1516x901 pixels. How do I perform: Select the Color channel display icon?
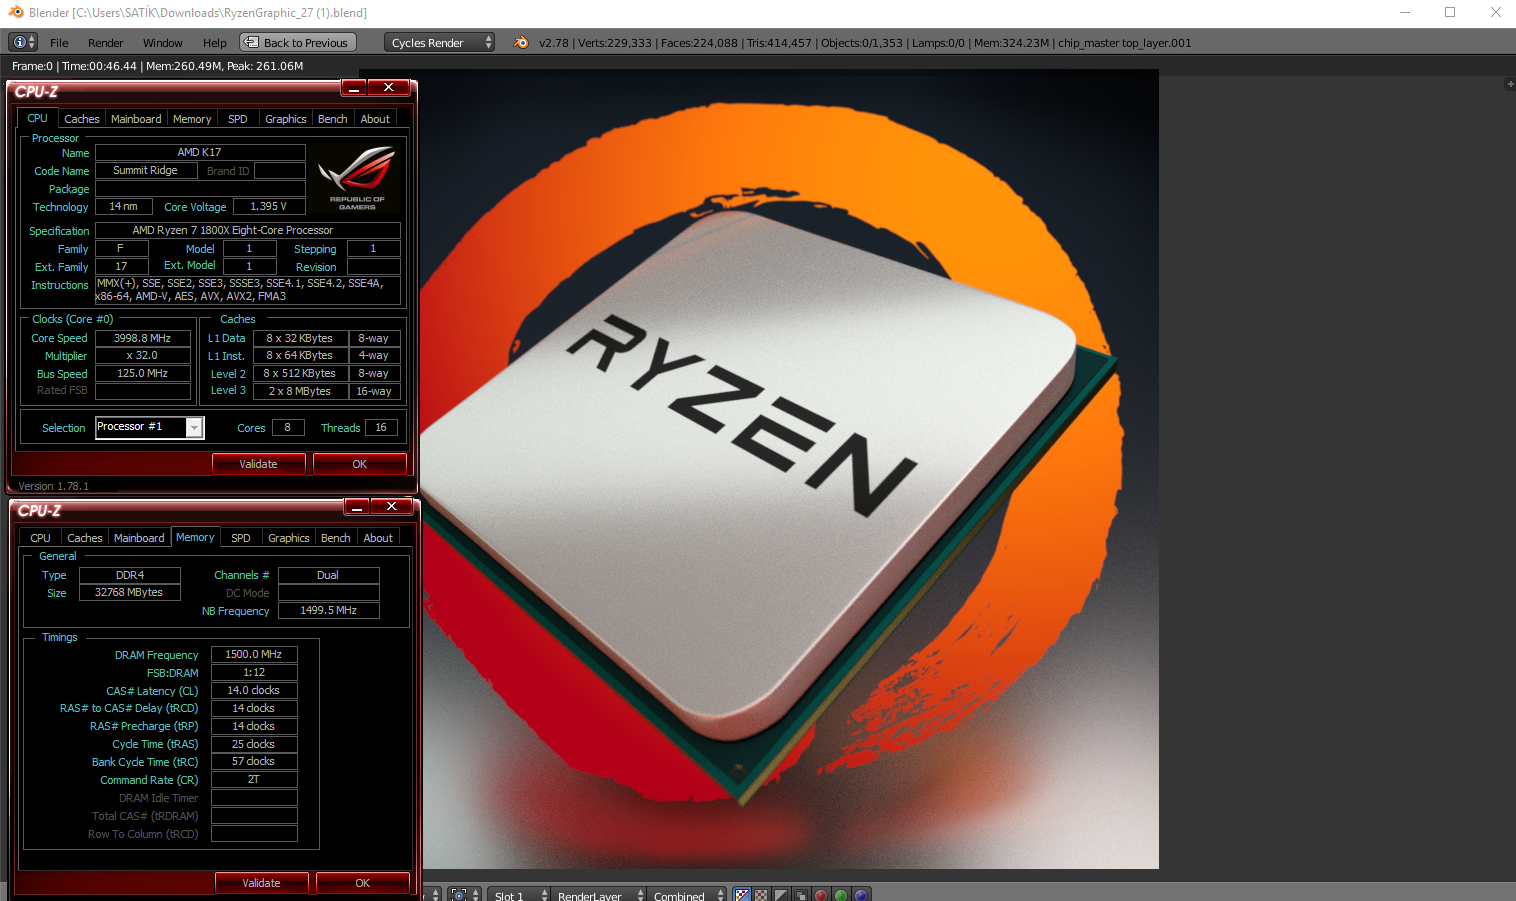click(761, 895)
